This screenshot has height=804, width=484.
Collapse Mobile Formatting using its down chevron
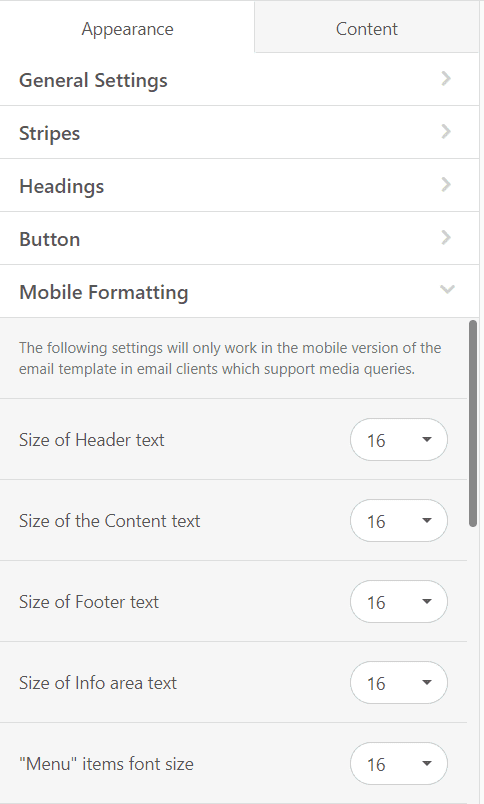447,290
